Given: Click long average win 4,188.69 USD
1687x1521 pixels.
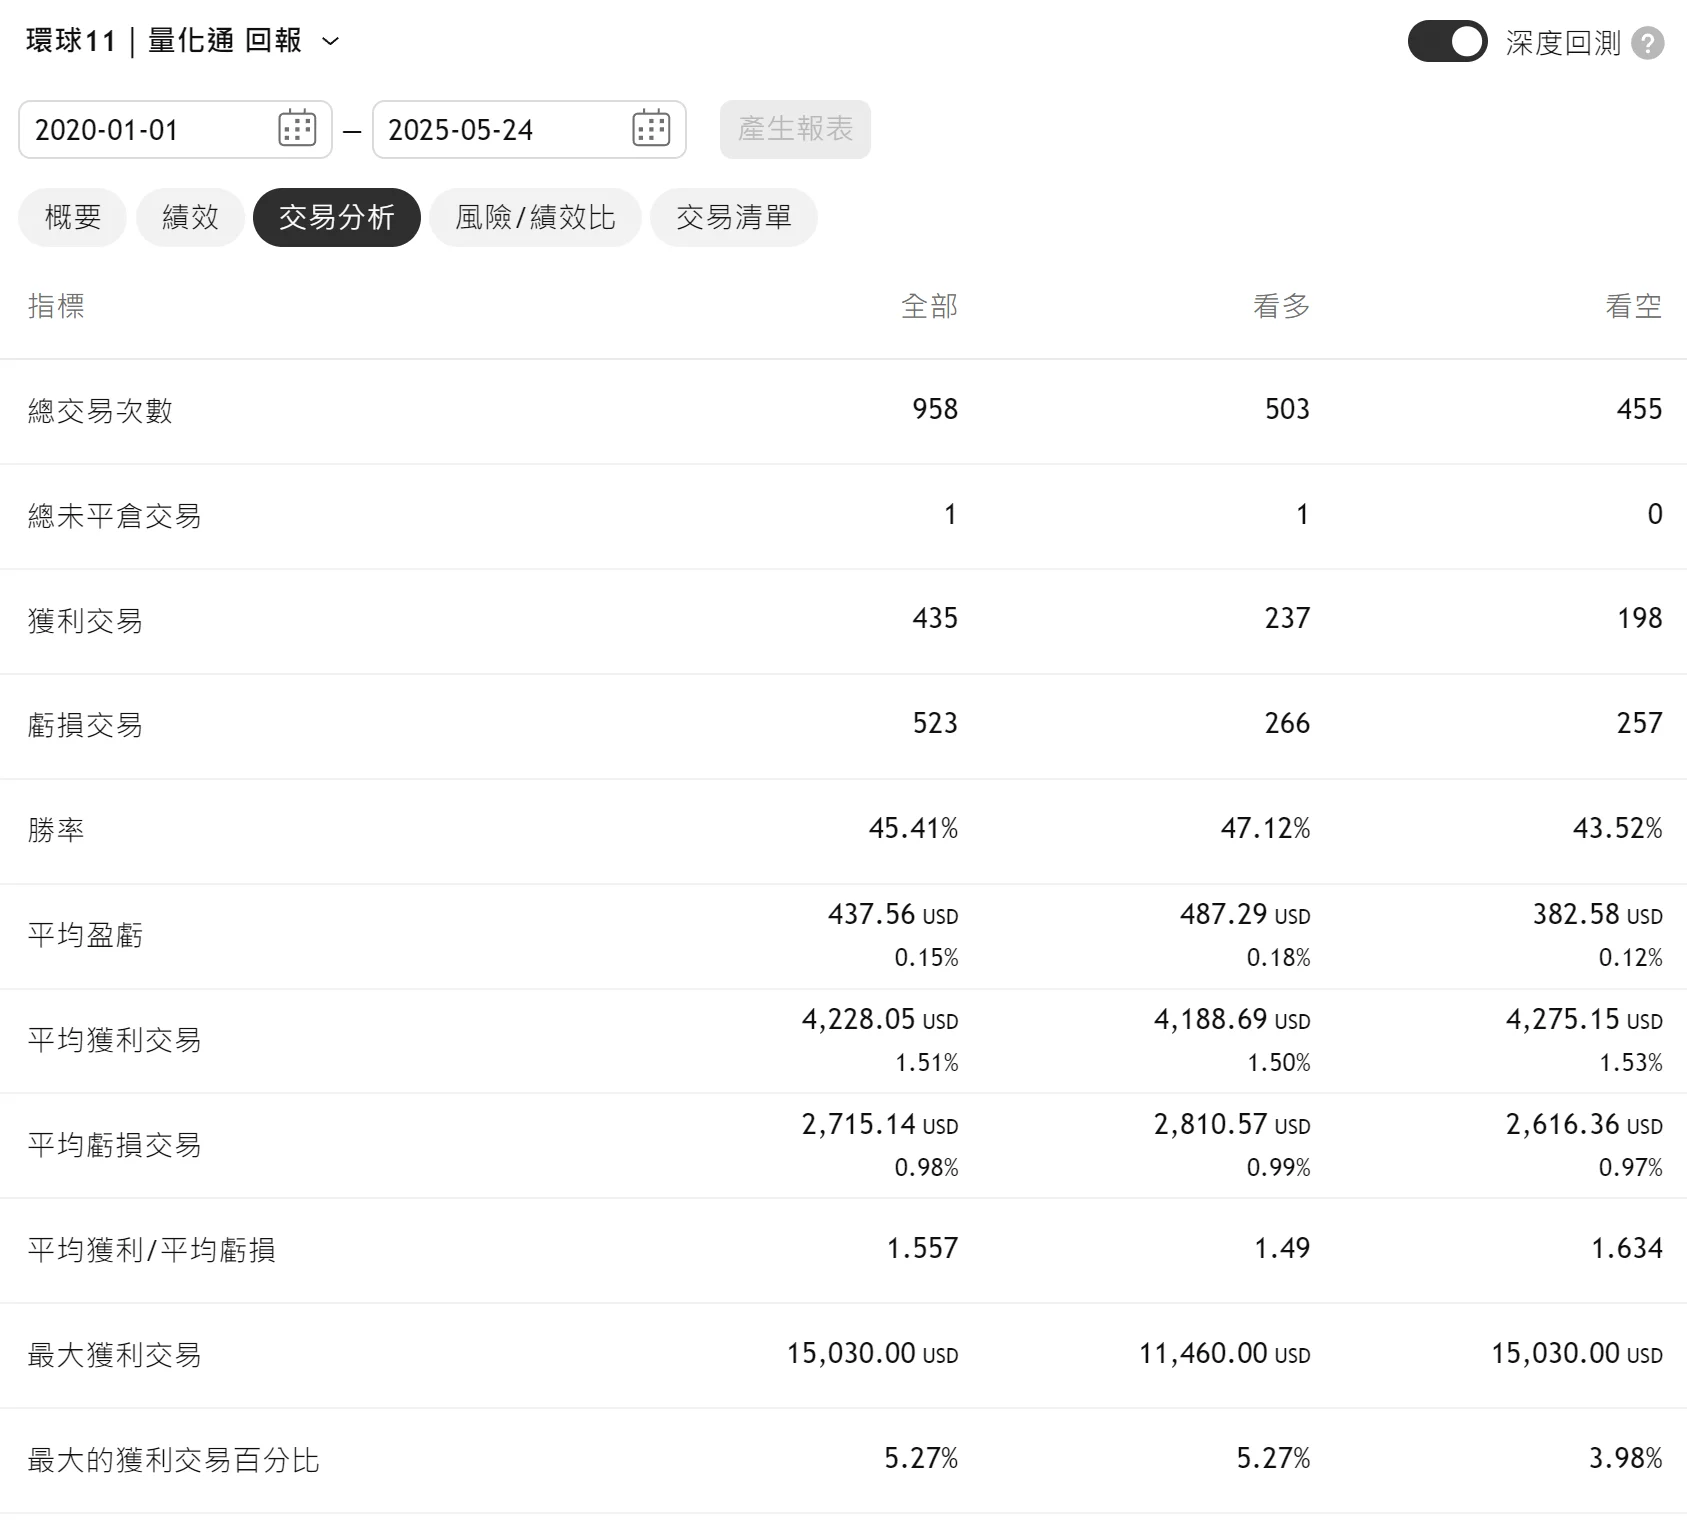Looking at the screenshot, I should [x=1232, y=1019].
